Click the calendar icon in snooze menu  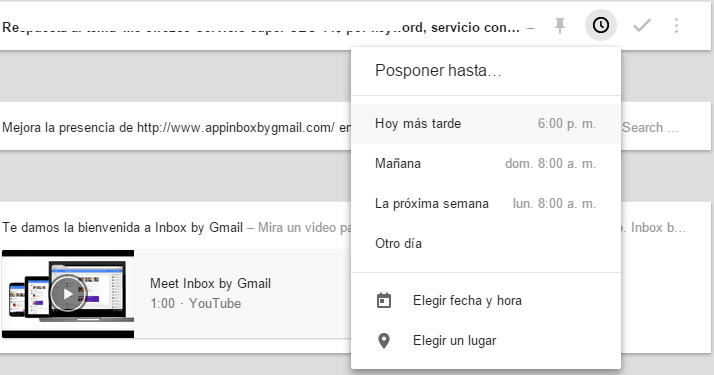(x=384, y=300)
